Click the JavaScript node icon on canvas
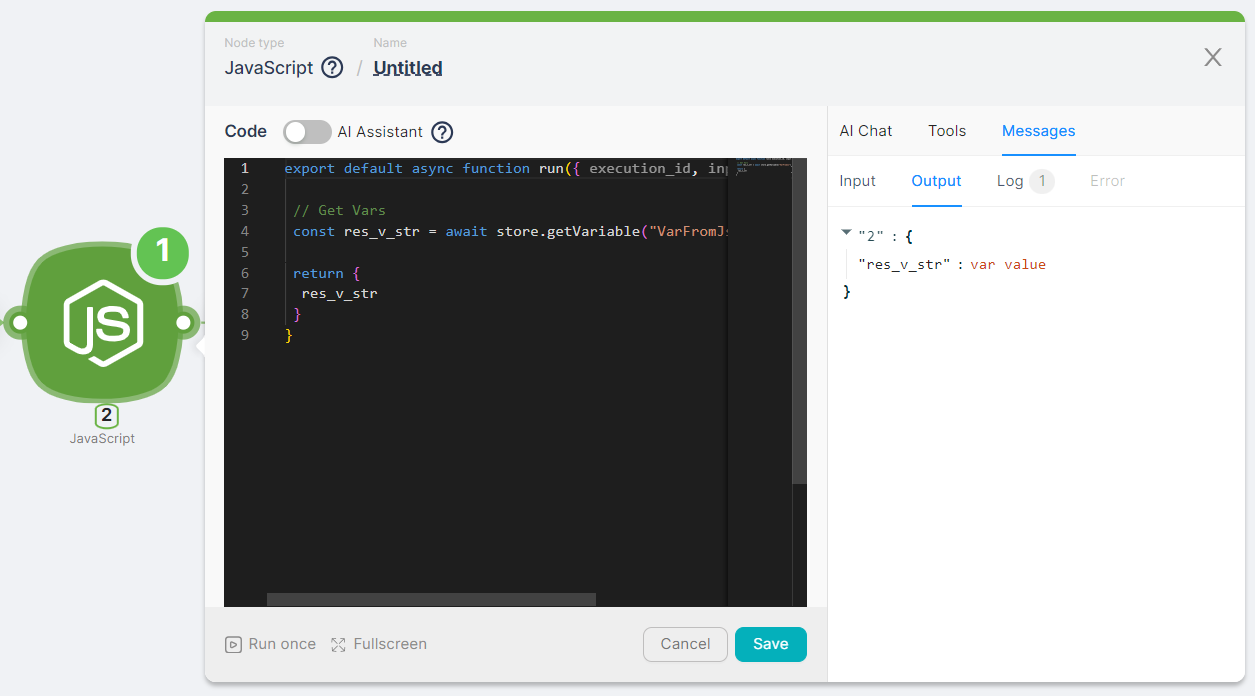Image resolution: width=1255 pixels, height=696 pixels. 102,324
